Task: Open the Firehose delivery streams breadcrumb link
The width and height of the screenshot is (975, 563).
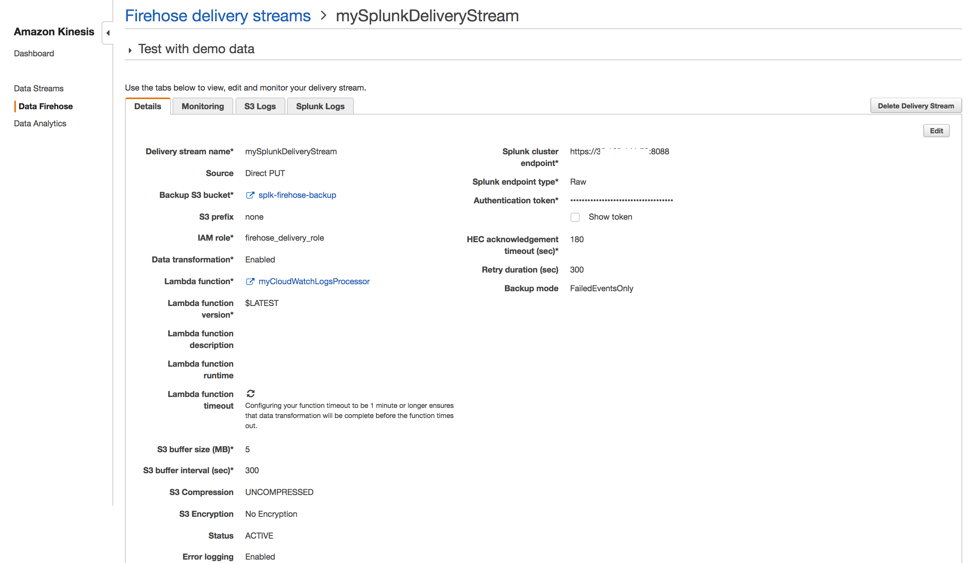Action: [218, 16]
